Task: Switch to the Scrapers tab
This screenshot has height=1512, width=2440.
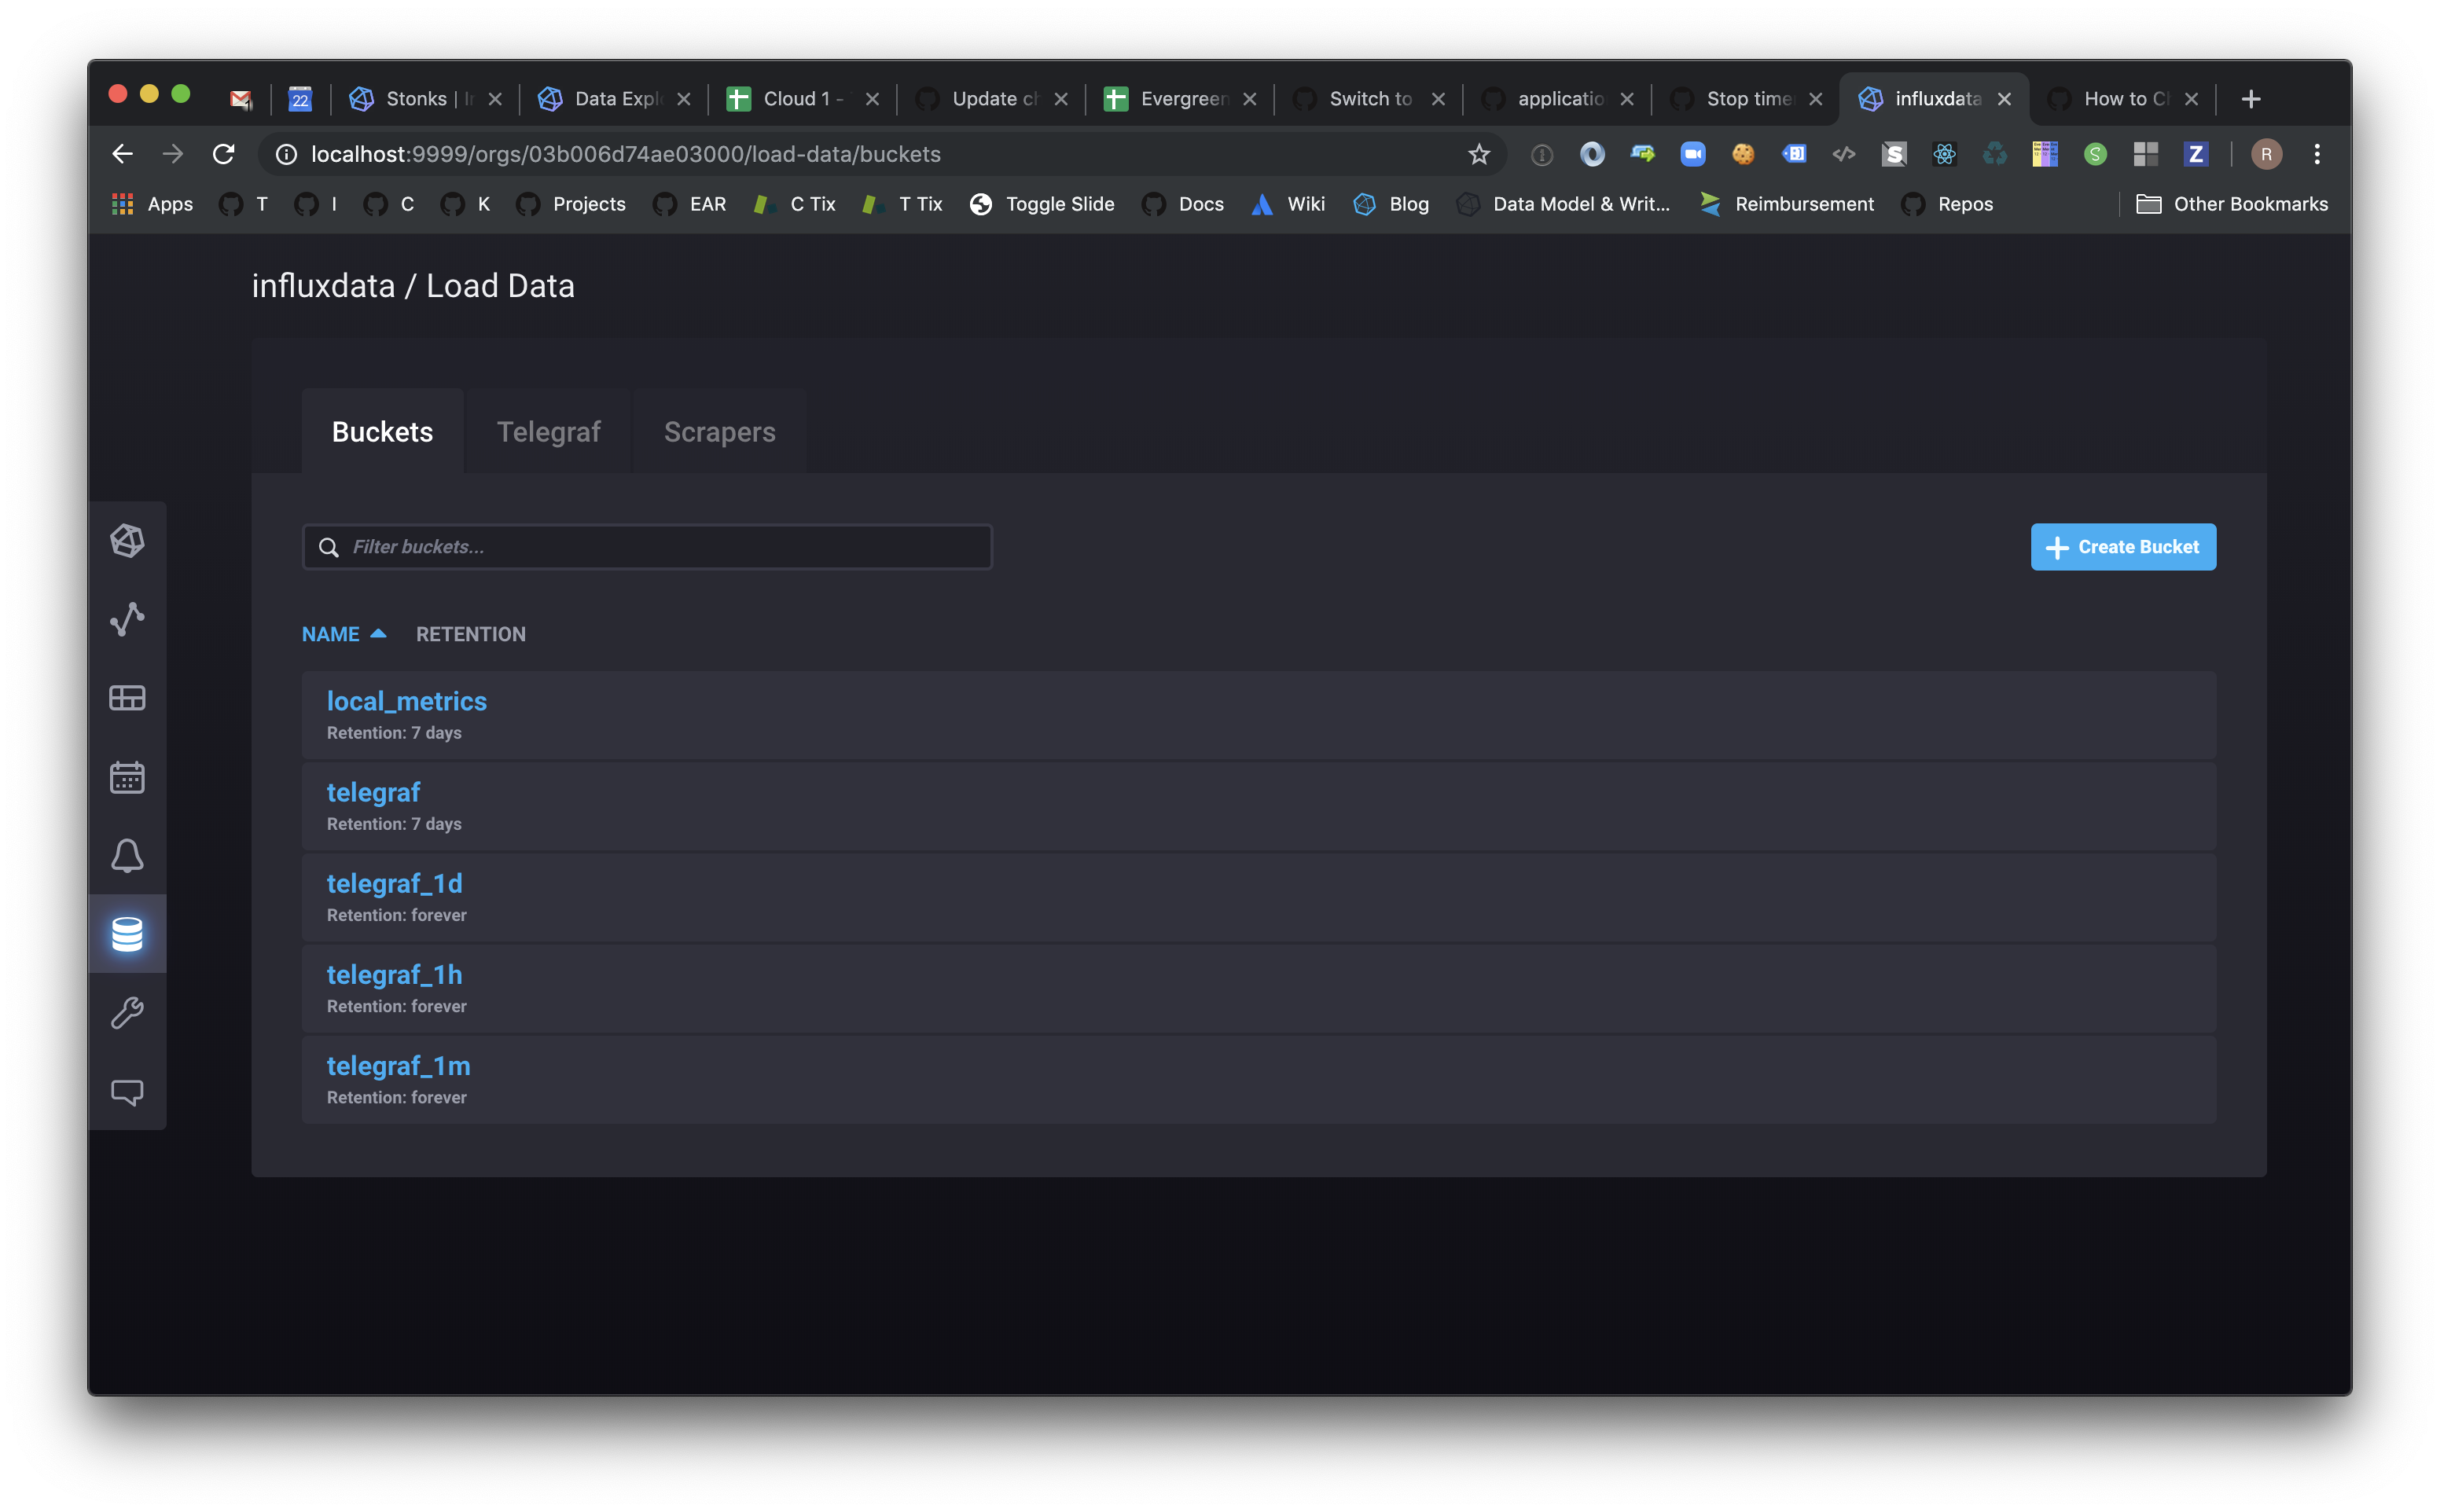Action: coord(719,432)
